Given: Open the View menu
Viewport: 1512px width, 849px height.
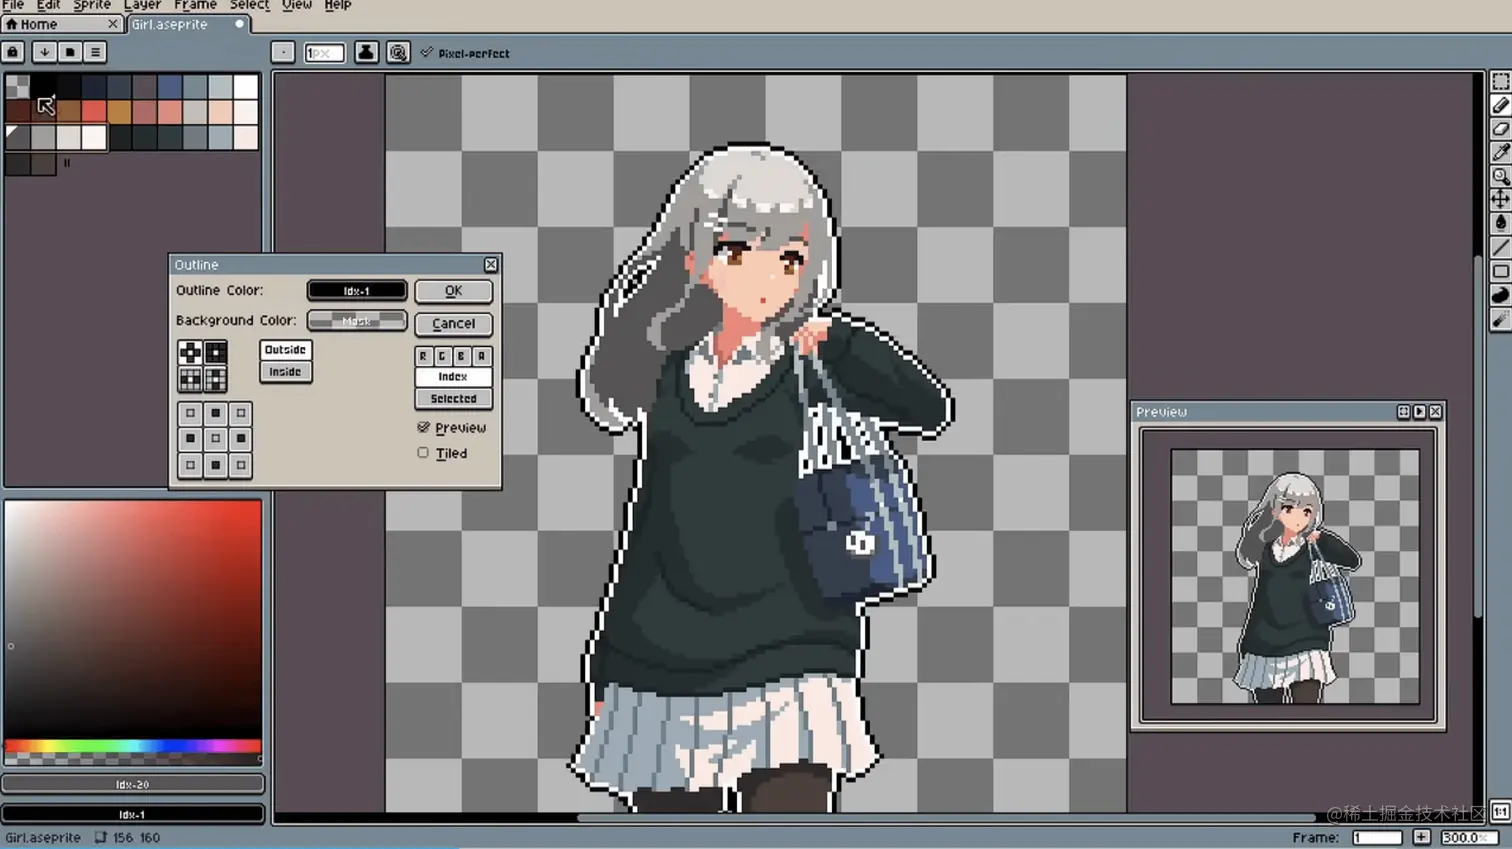Looking at the screenshot, I should 297,5.
